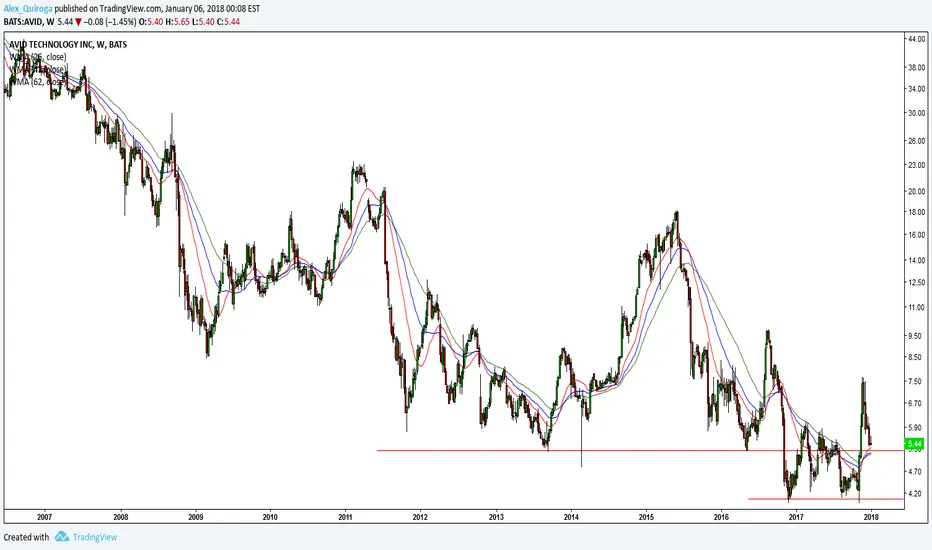The image size is (932, 550).
Task: Click the 2014 year label on time axis
Action: (571, 517)
